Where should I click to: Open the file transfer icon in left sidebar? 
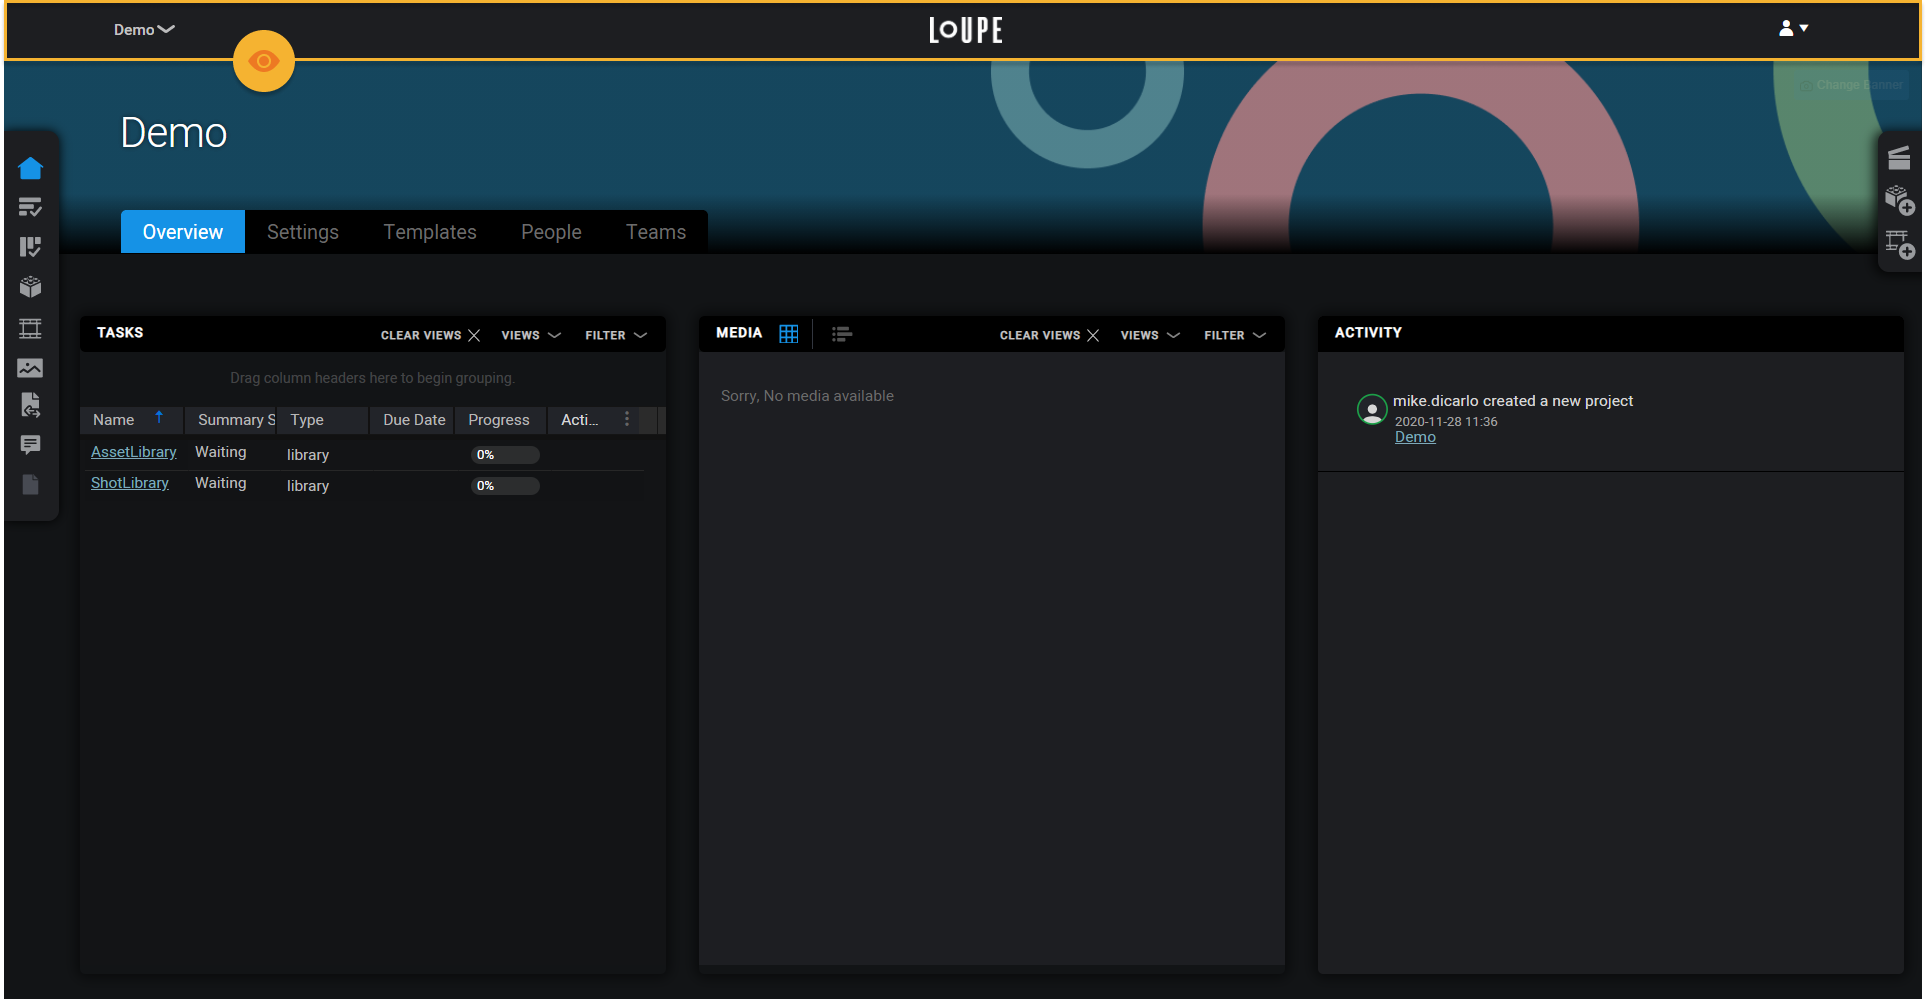30,405
